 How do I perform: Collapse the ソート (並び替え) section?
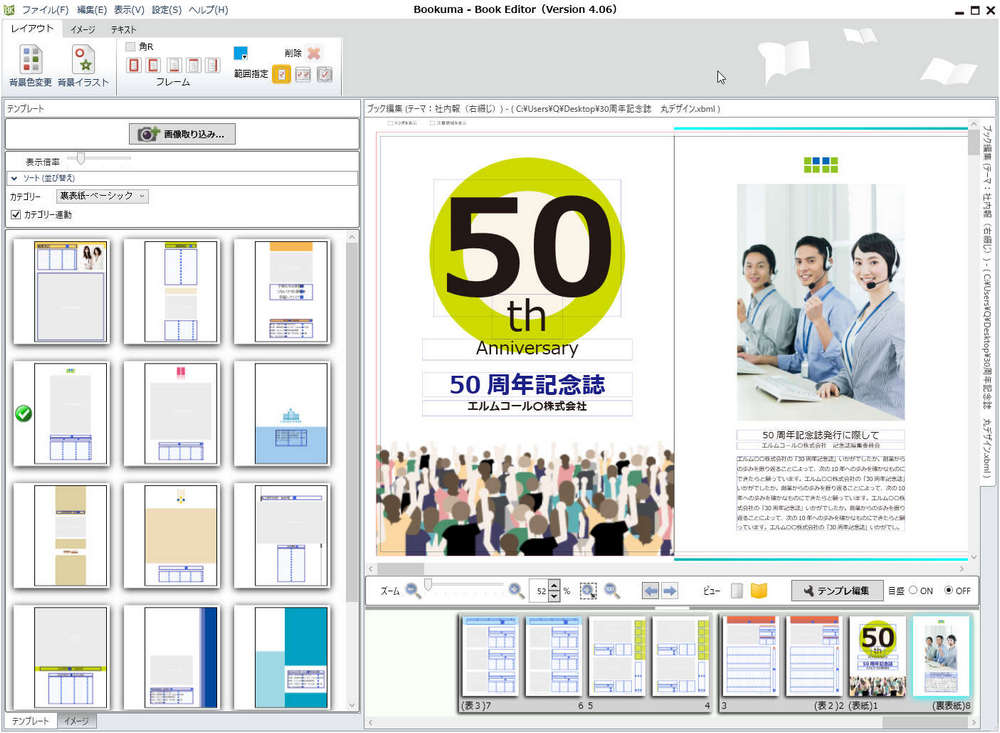click(x=15, y=177)
